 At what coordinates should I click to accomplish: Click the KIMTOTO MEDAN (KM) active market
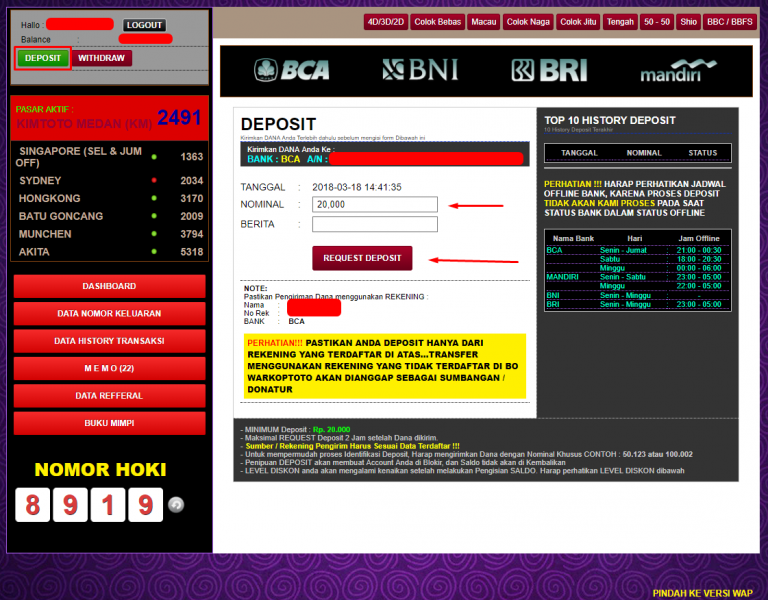84,123
